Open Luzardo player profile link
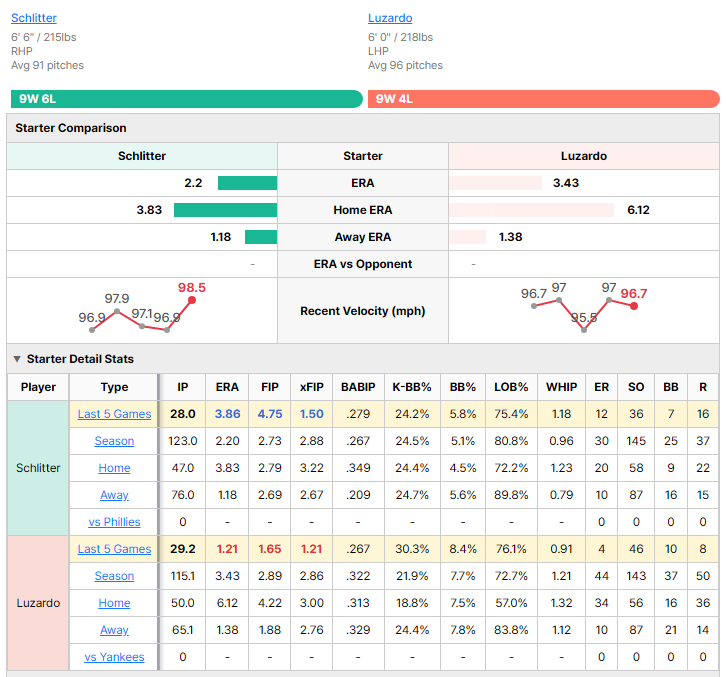 (390, 18)
